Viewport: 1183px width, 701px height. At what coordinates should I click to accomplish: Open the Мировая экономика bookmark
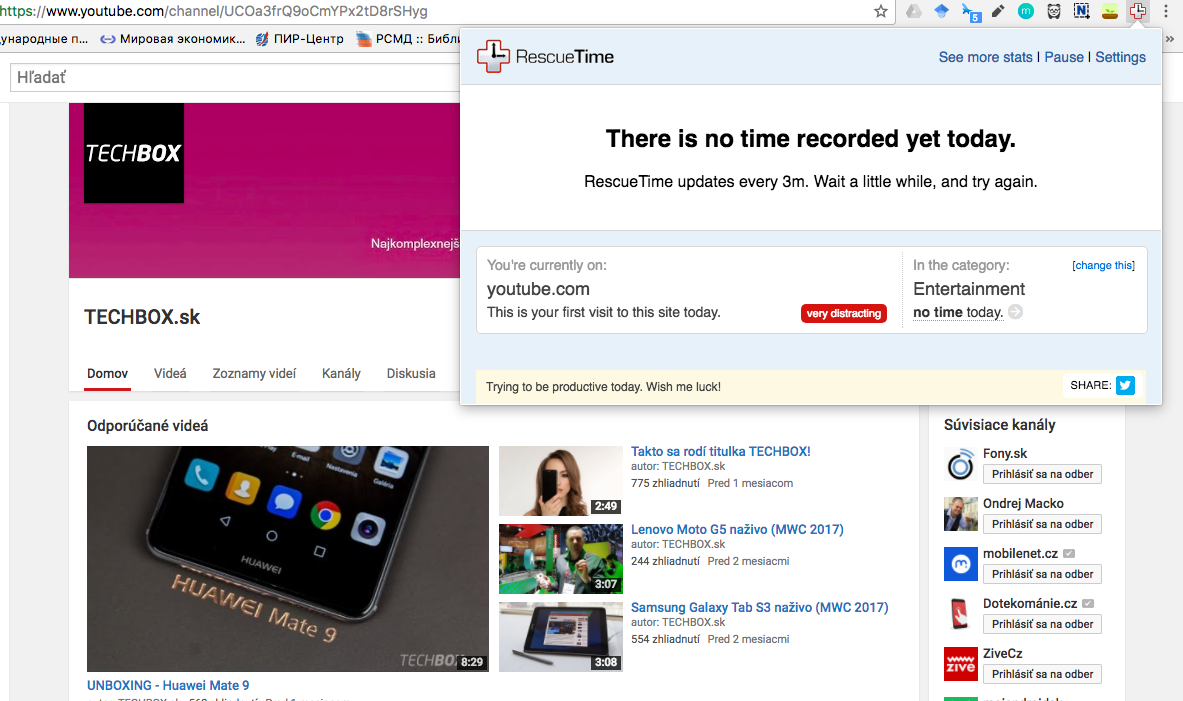[x=173, y=38]
